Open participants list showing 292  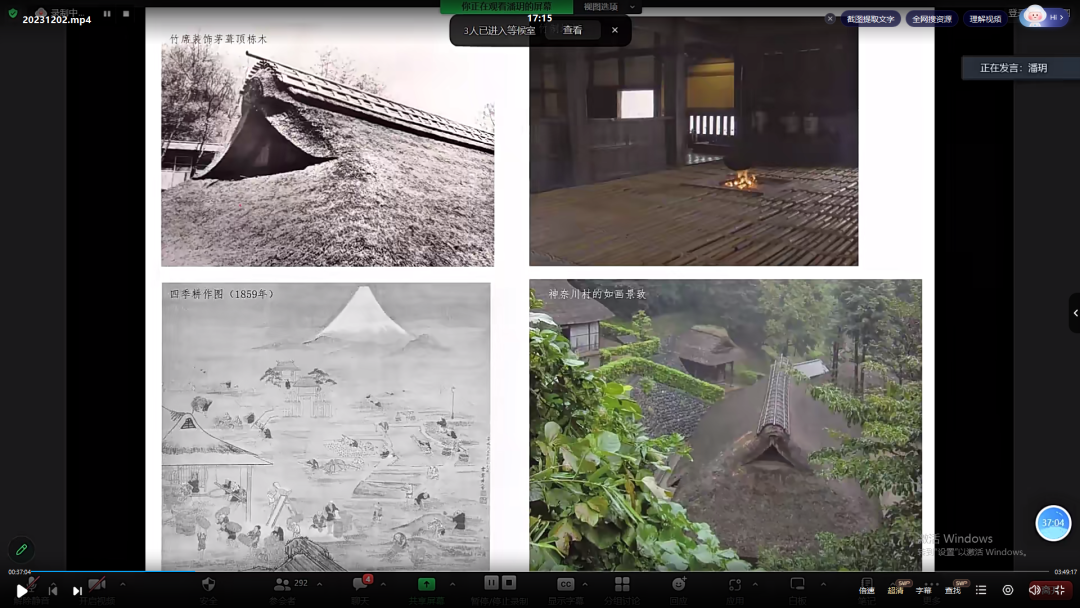[284, 584]
